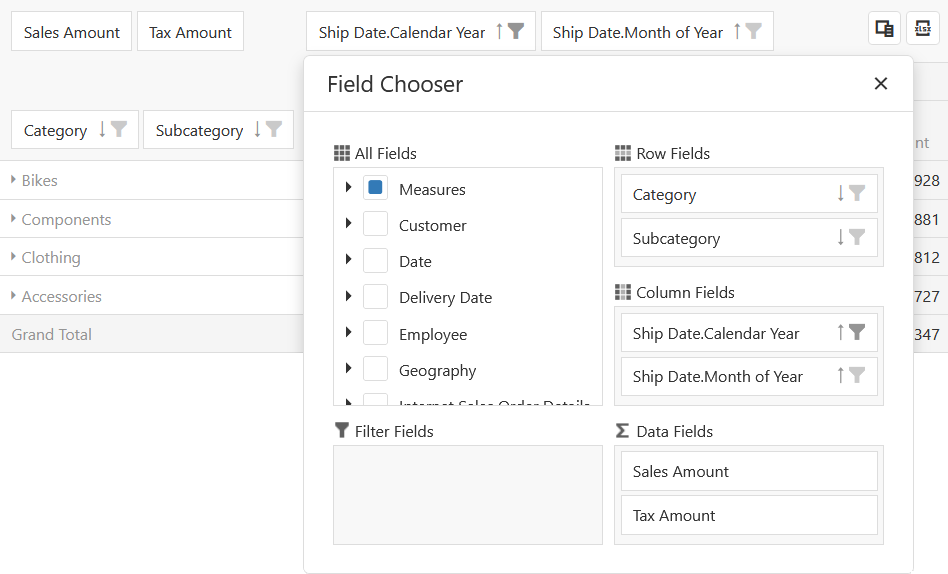Click filter icon on Ship Date.Month of Year header
Screen dimensions: 948x574
point(753,32)
